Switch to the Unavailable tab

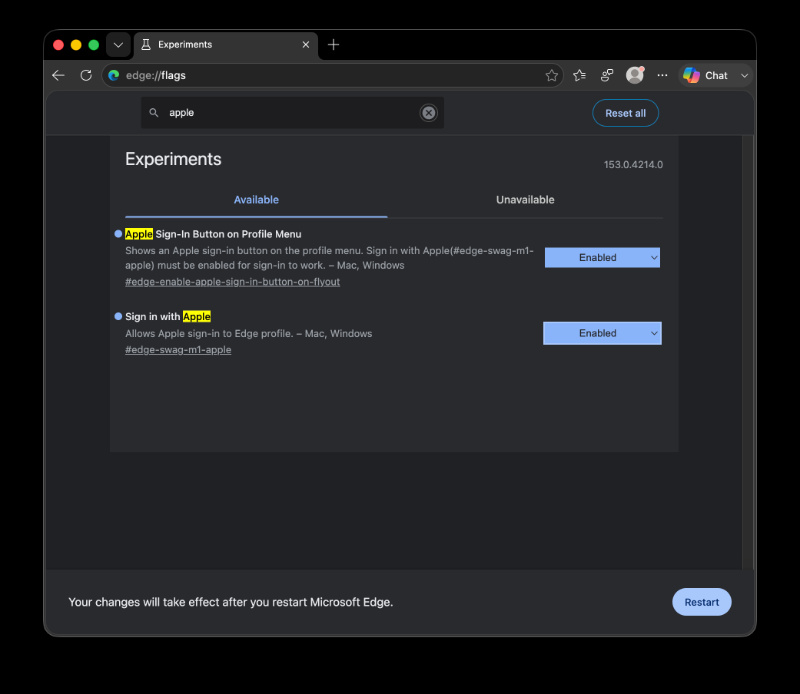tap(525, 200)
